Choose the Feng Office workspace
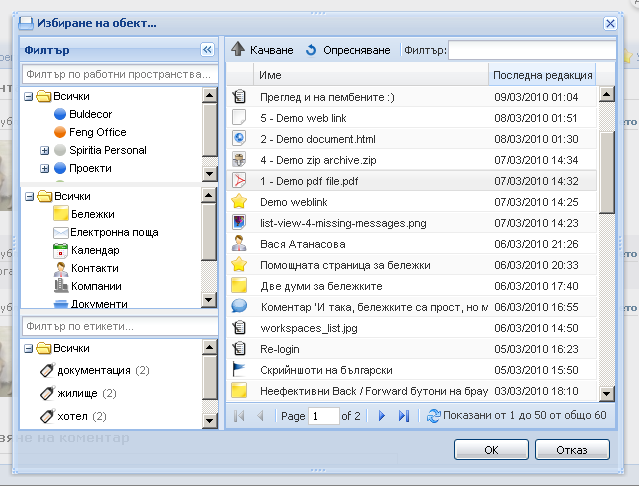The width and height of the screenshot is (639, 487). pos(98,132)
